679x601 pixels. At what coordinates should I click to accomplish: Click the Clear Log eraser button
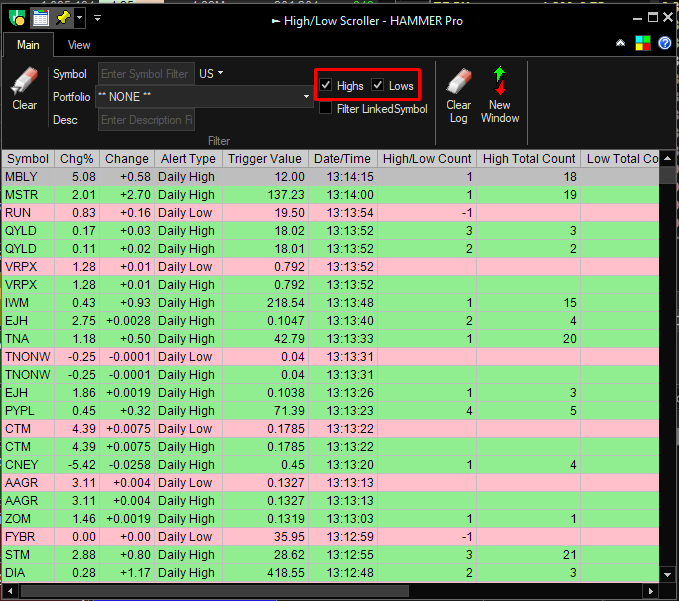point(459,96)
